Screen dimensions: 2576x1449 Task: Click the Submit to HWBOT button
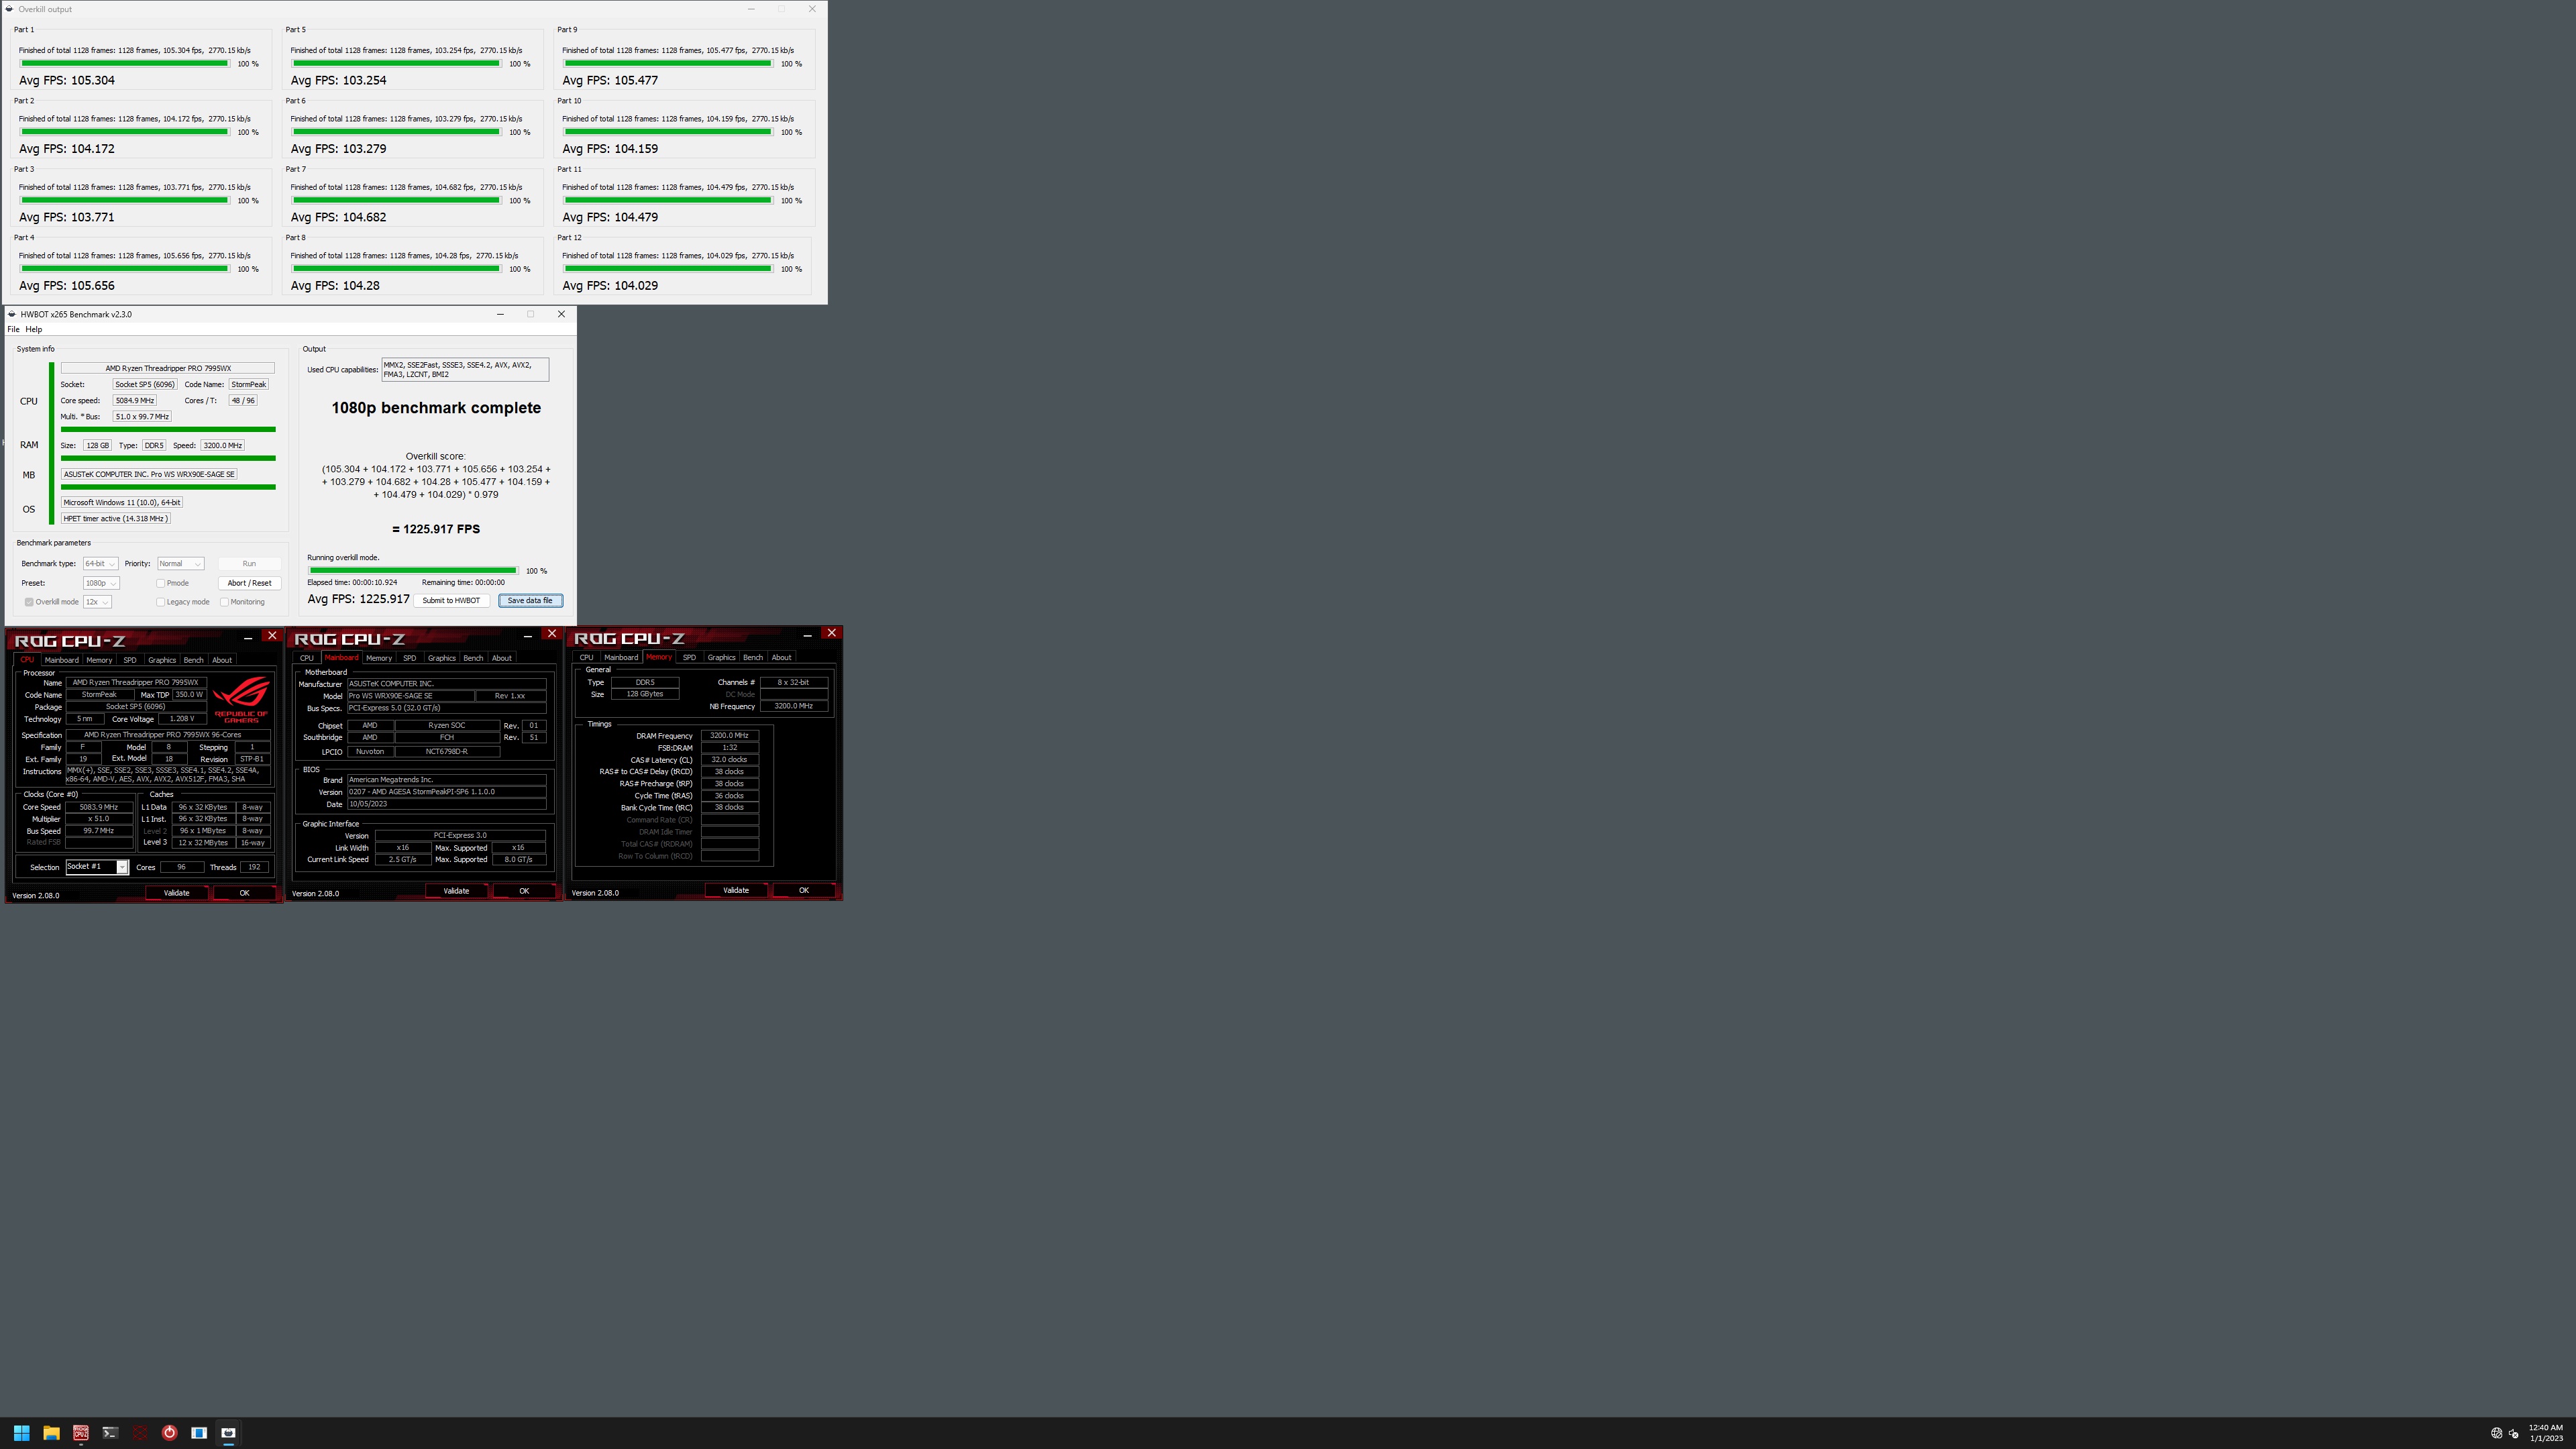(451, 601)
